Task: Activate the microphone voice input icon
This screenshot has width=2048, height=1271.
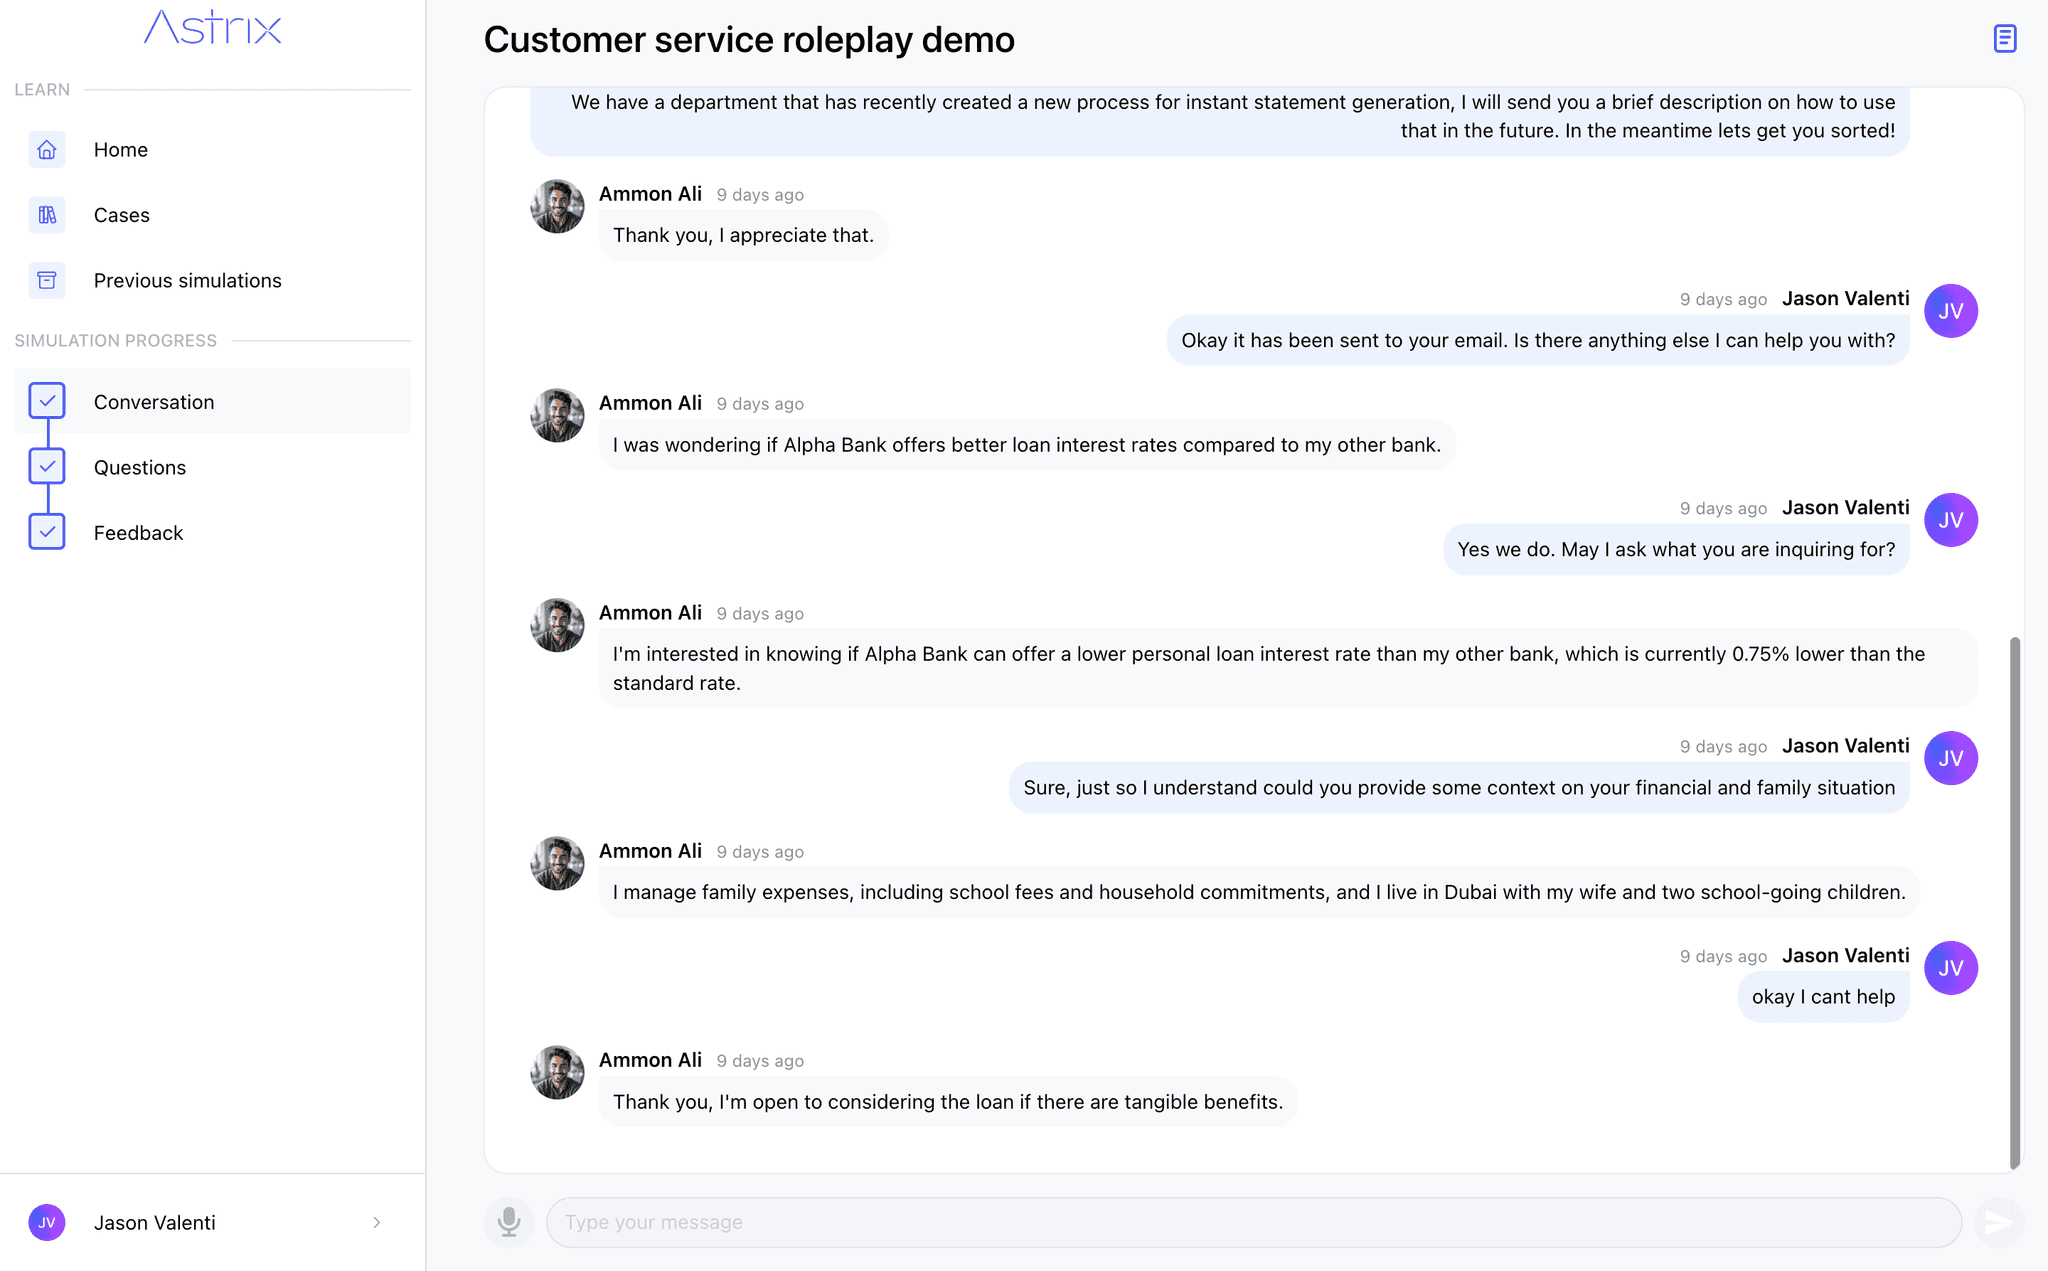Action: pos(509,1222)
